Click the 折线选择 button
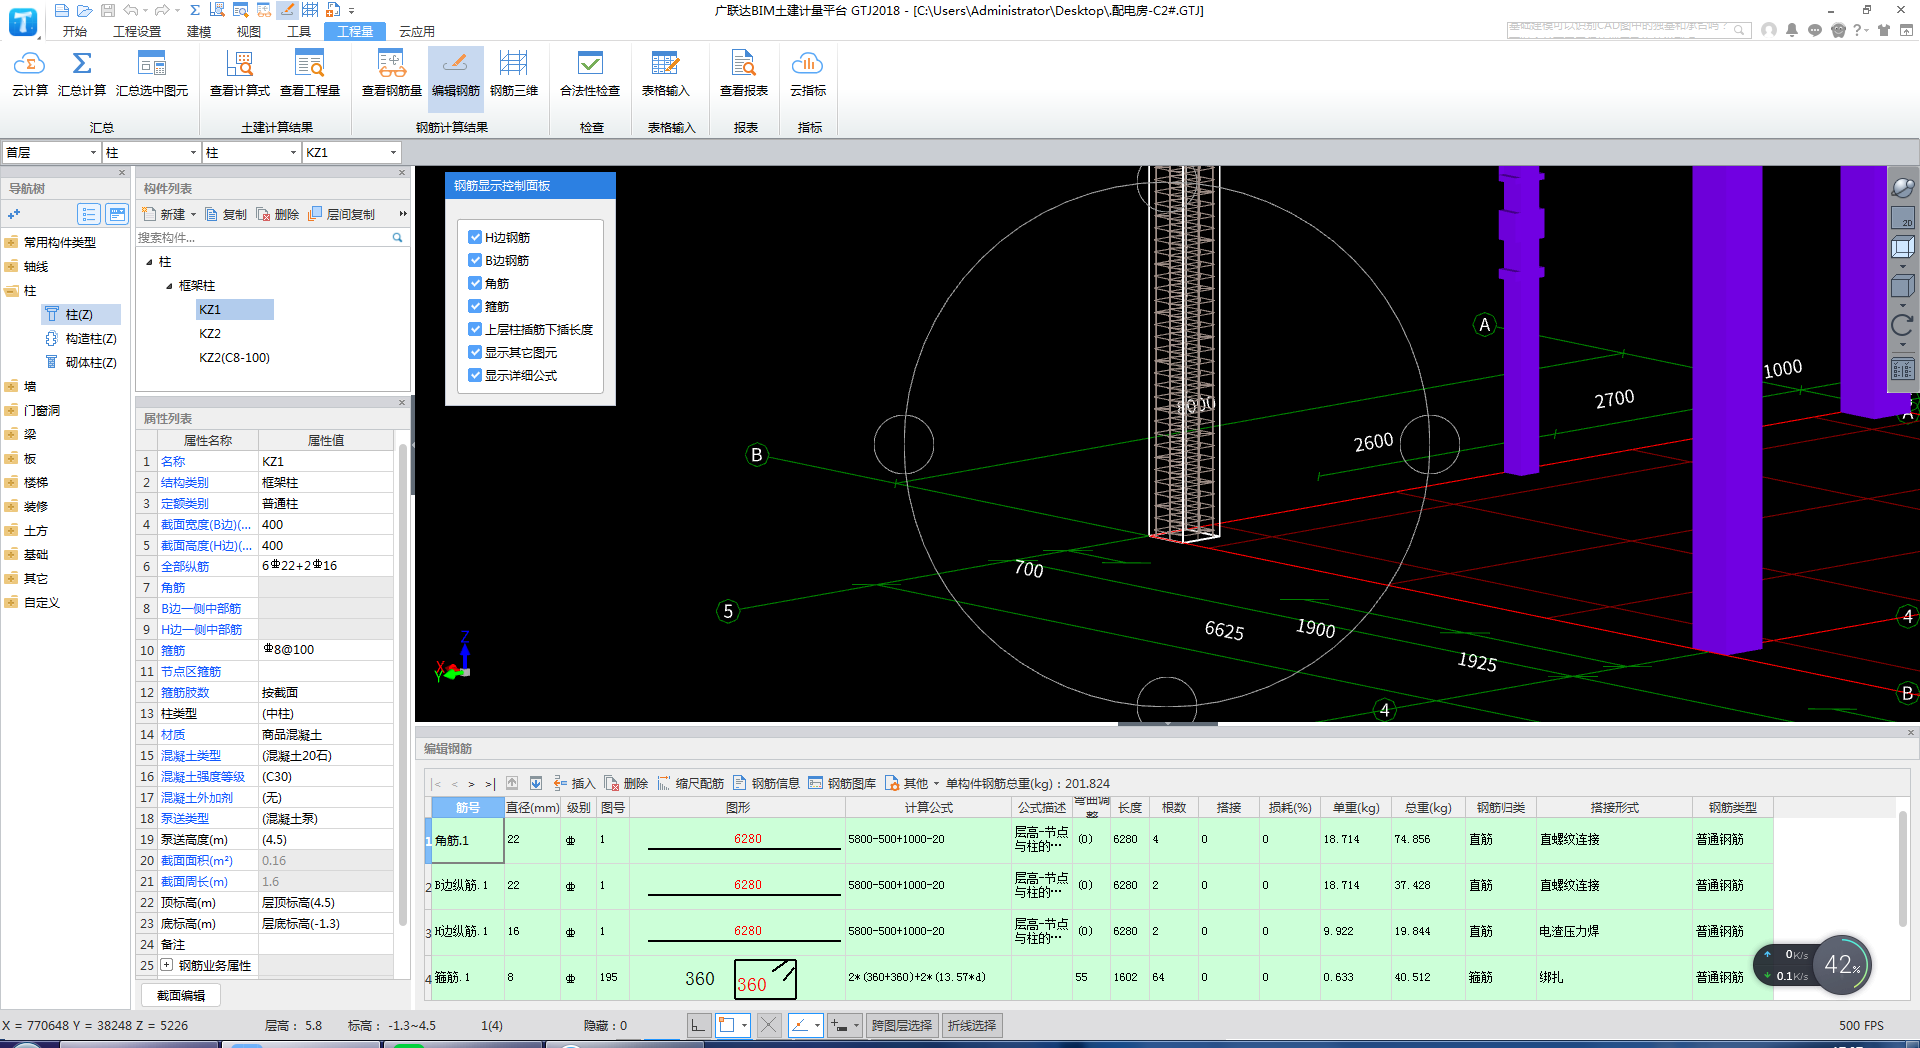Viewport: 1920px width, 1048px height. tap(971, 1025)
